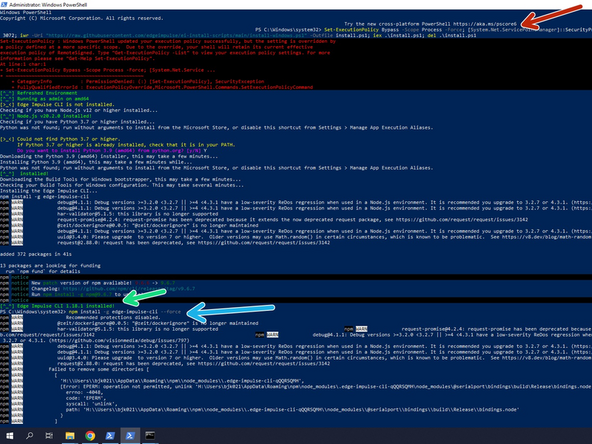The image size is (592, 444).
Task: Select 'Checking if you have Node.js v12' line
Action: tap(79, 110)
